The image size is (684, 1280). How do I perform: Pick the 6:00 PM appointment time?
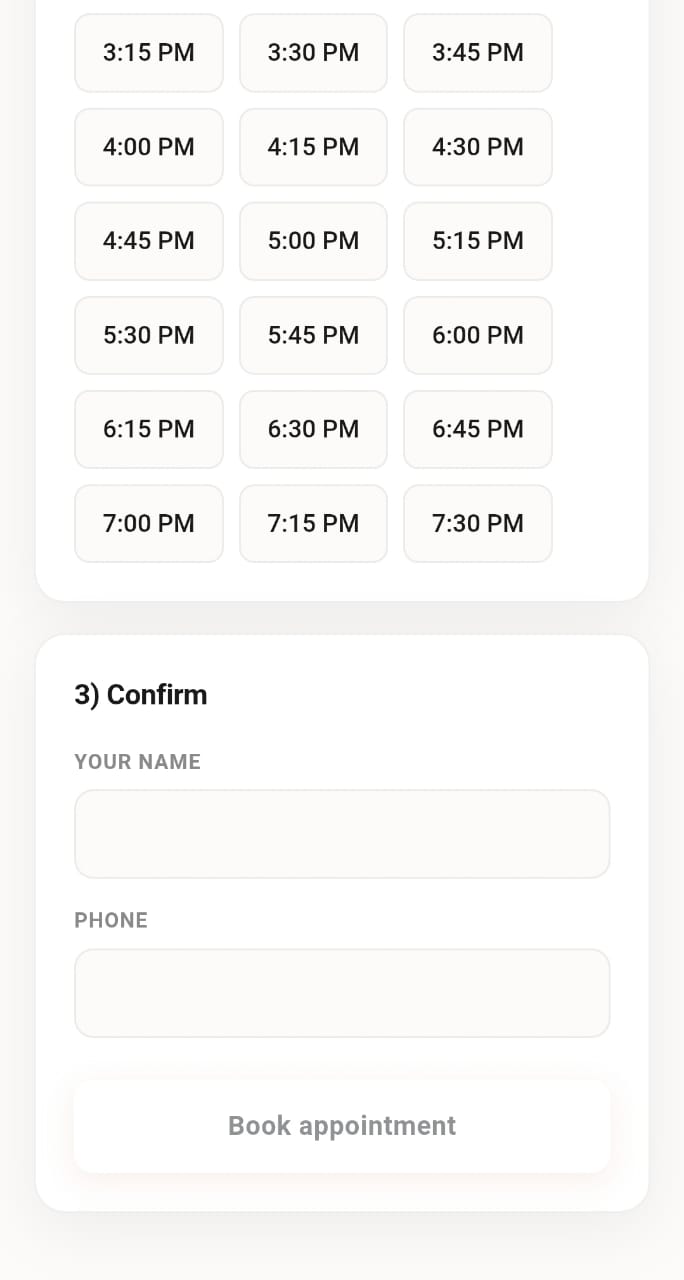(477, 334)
